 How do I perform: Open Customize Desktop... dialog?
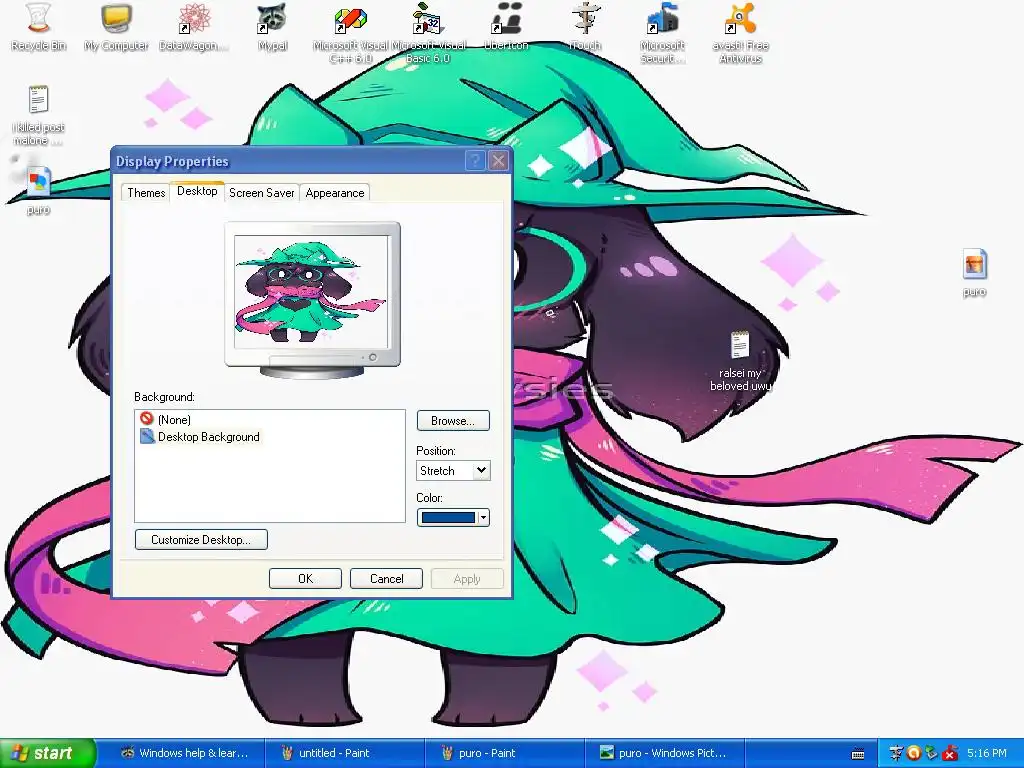point(201,539)
